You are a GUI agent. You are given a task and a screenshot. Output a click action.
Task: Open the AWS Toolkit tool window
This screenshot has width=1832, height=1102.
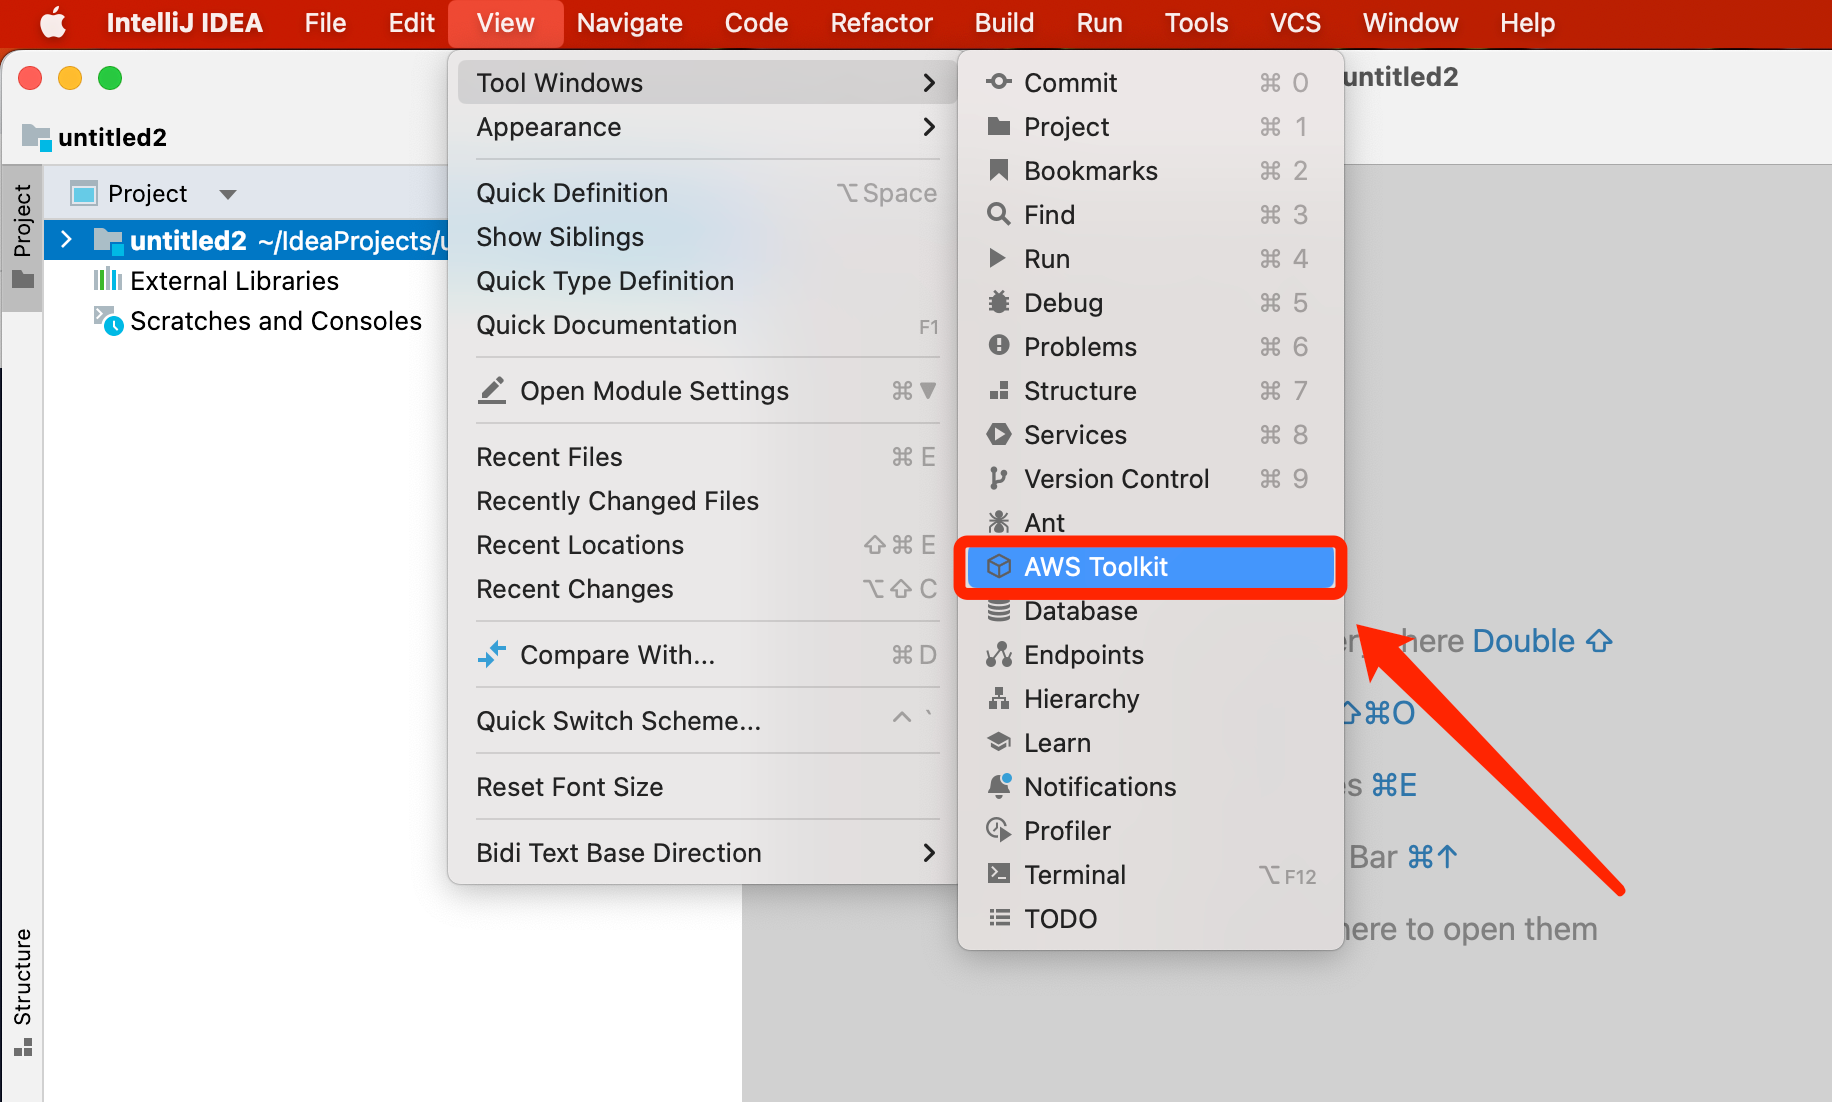pos(1150,567)
